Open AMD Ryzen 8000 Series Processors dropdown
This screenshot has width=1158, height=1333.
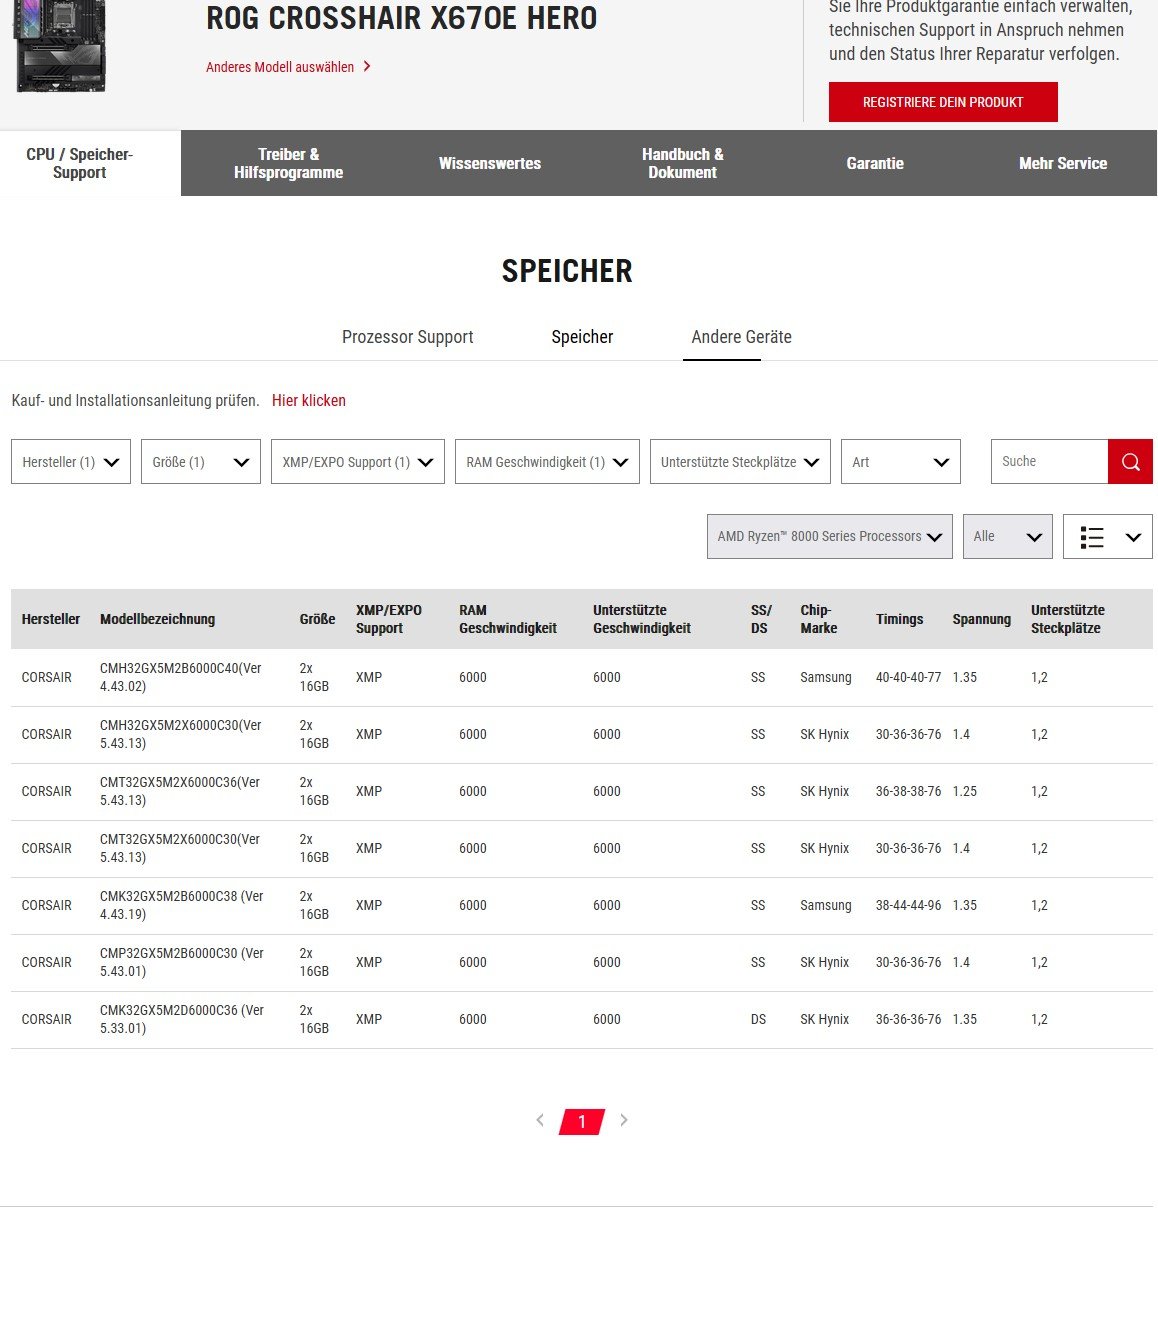click(x=830, y=537)
